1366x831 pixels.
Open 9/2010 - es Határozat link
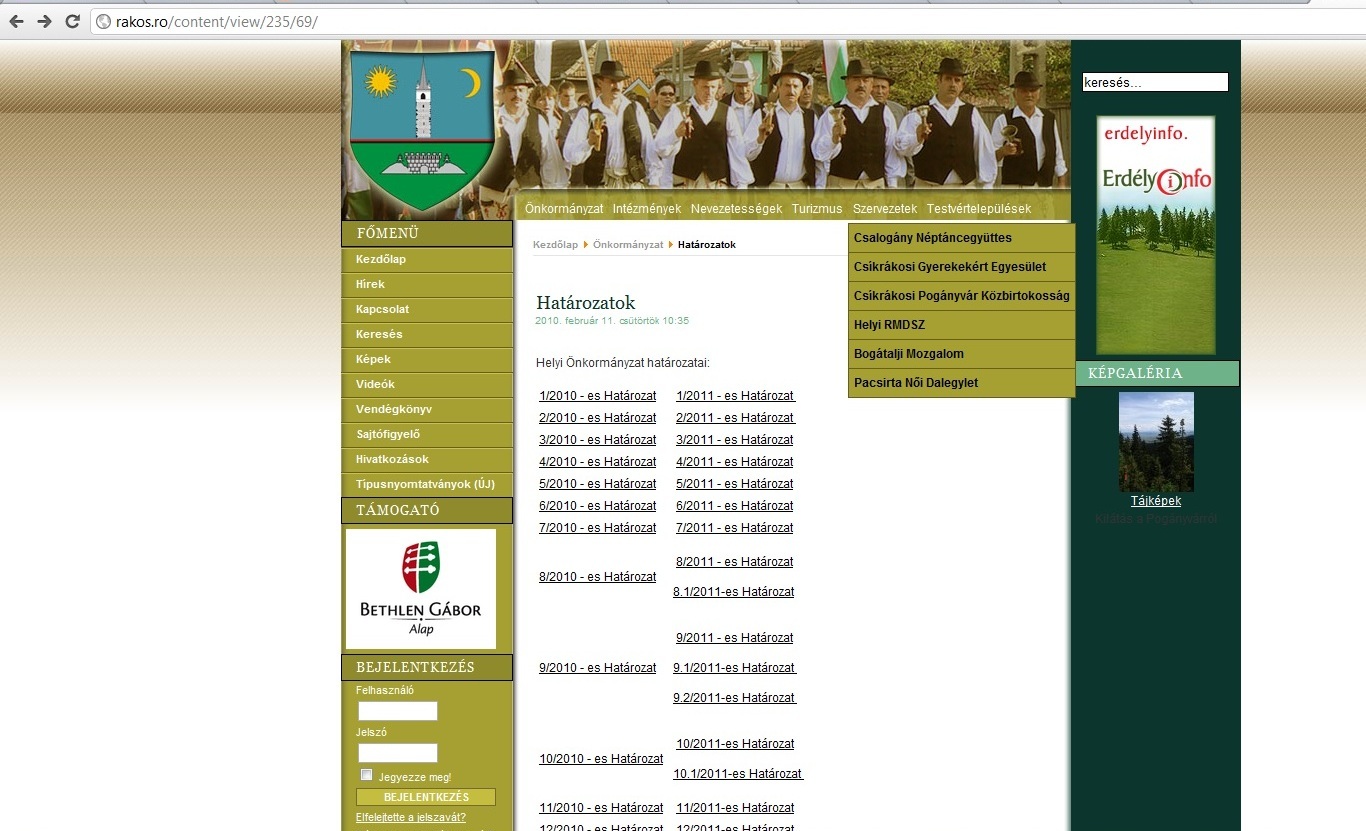coord(598,668)
